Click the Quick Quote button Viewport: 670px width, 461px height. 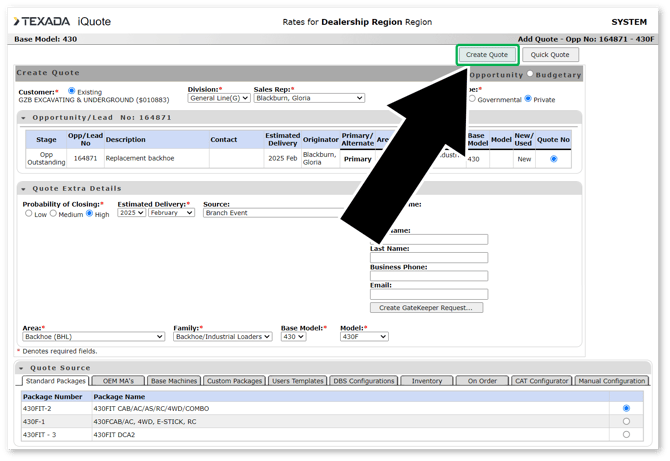549,55
